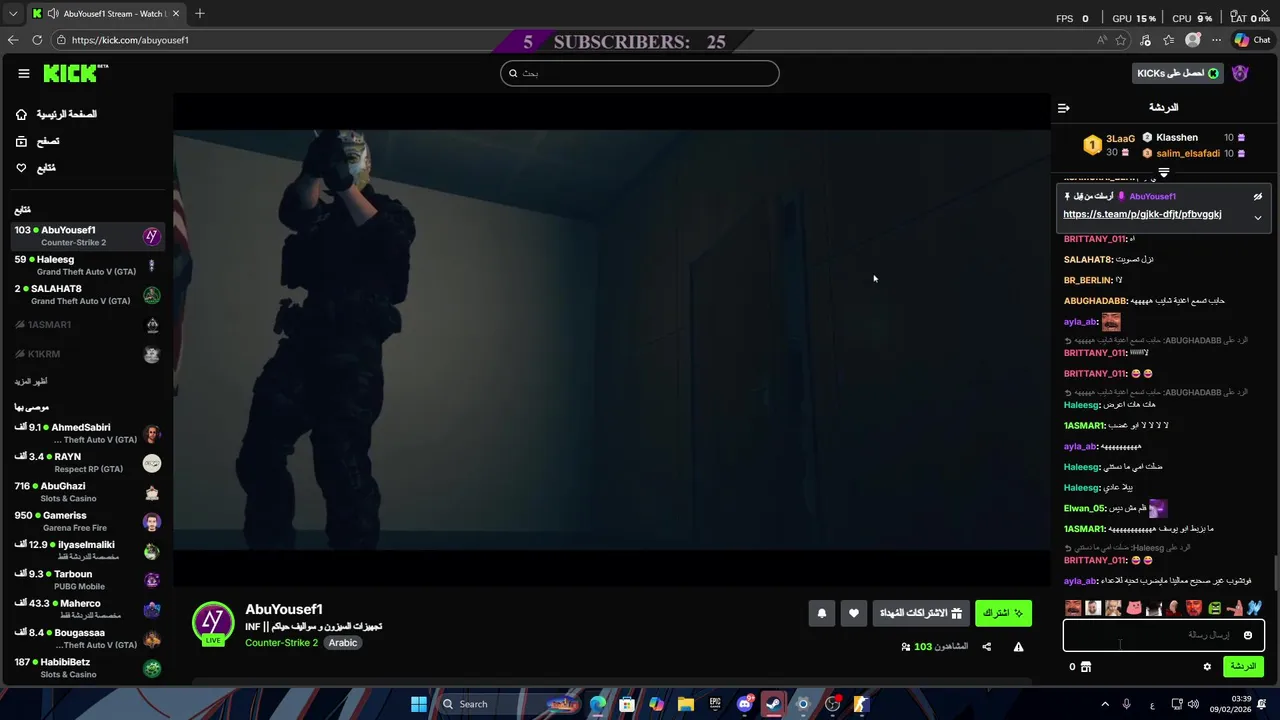Click the get KICKs button

[1177, 73]
